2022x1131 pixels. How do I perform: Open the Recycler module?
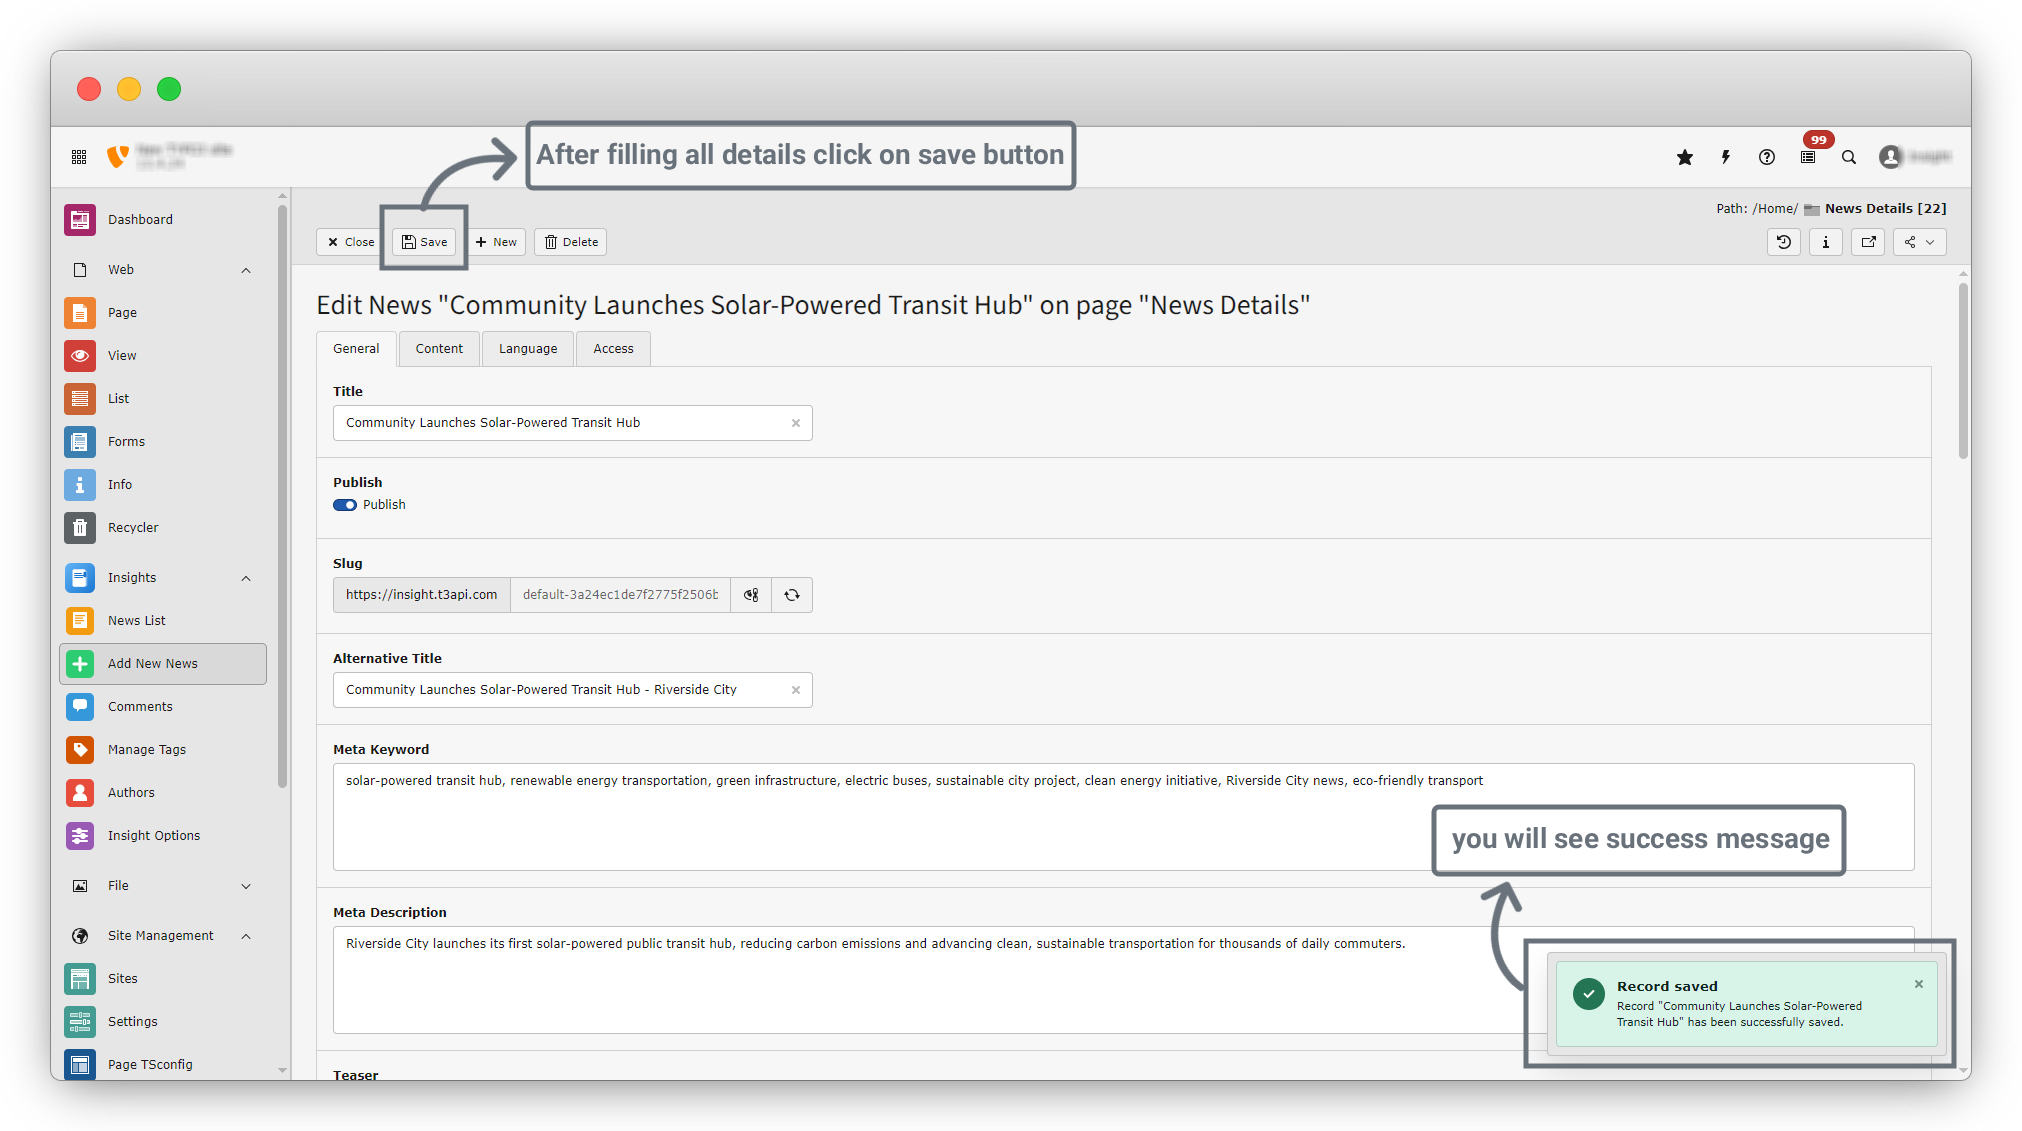tap(133, 527)
